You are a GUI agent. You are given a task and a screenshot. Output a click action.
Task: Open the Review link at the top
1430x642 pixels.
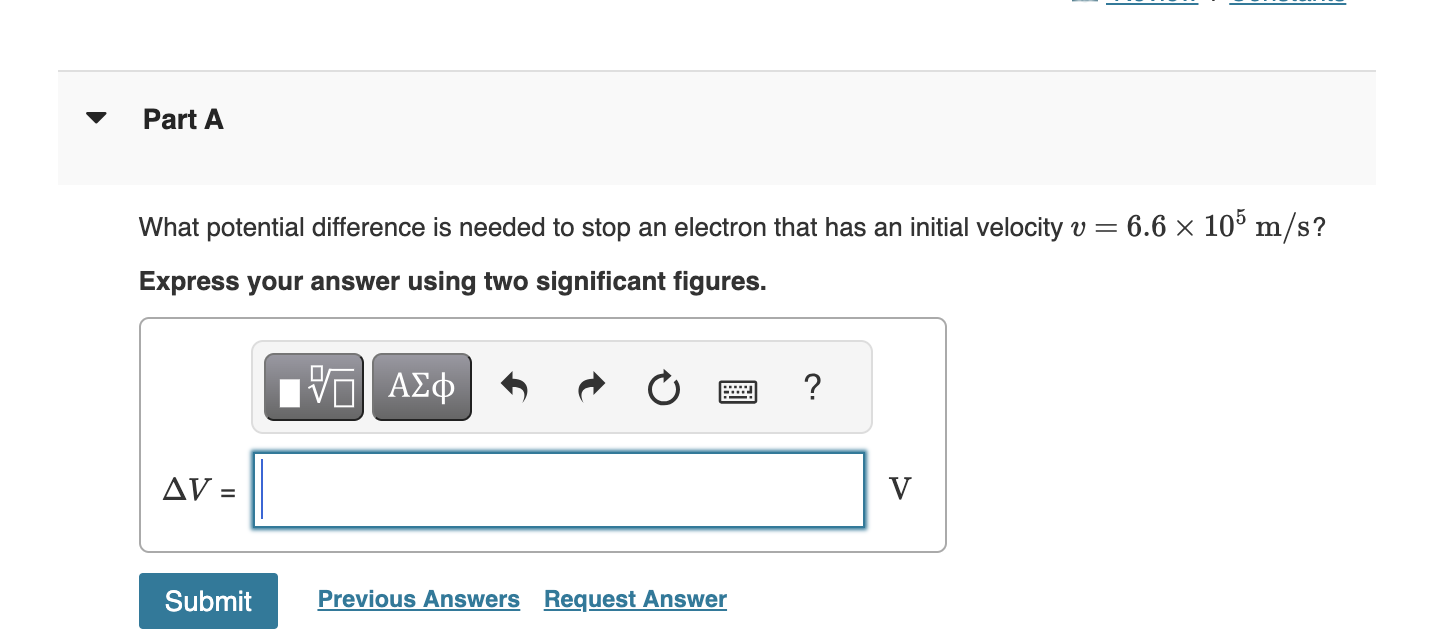tap(1152, 3)
